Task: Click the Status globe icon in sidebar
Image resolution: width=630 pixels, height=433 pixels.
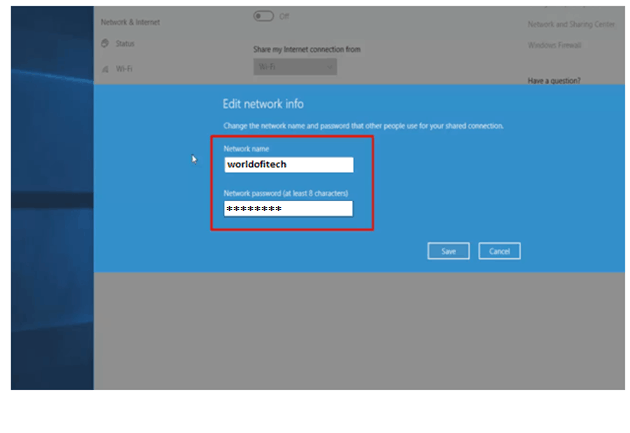Action: [105, 44]
